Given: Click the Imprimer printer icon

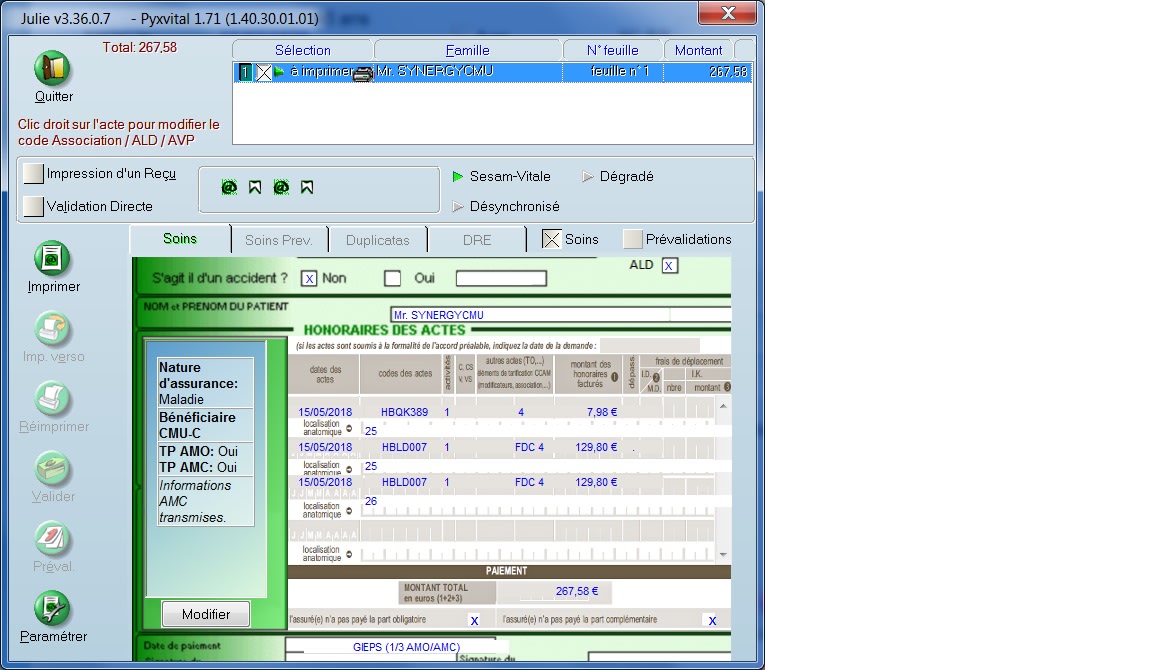Looking at the screenshot, I should [53, 259].
